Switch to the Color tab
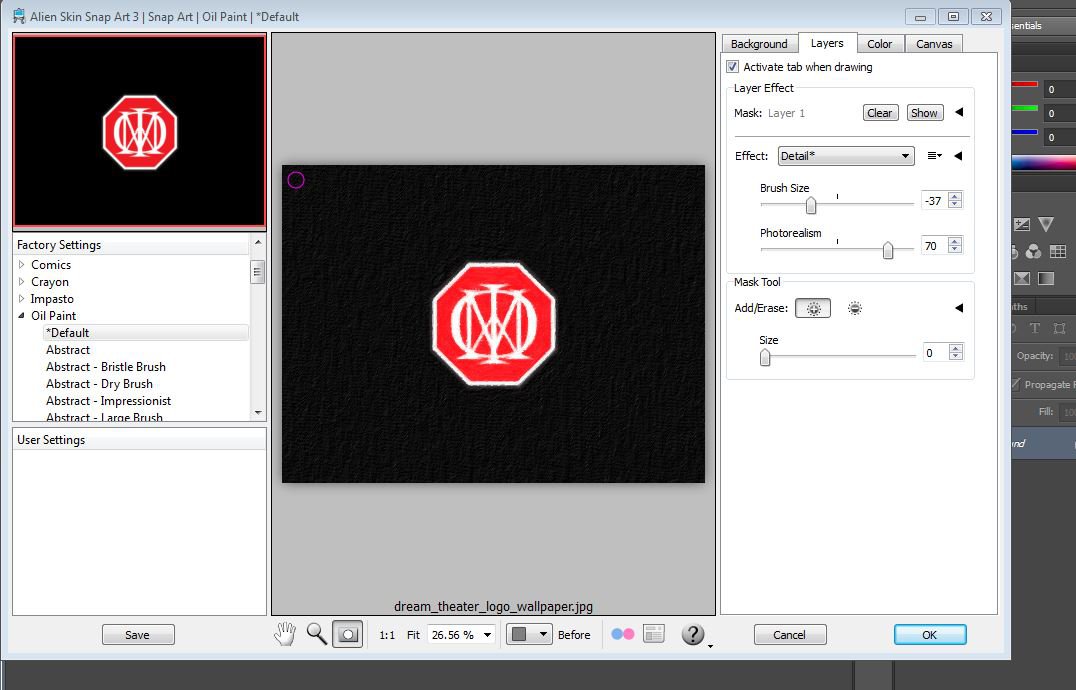The height and width of the screenshot is (690, 1076). 880,44
